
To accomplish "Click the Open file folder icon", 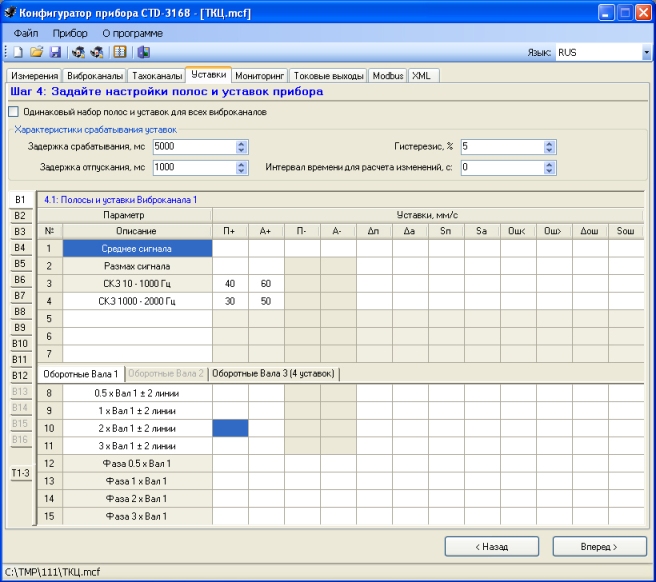I will pyautogui.click(x=36, y=52).
